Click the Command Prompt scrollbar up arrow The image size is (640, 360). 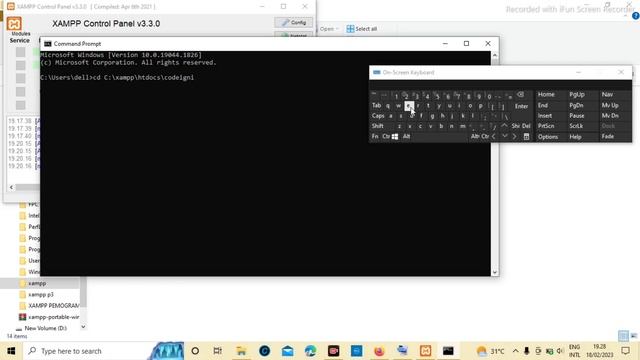click(495, 55)
